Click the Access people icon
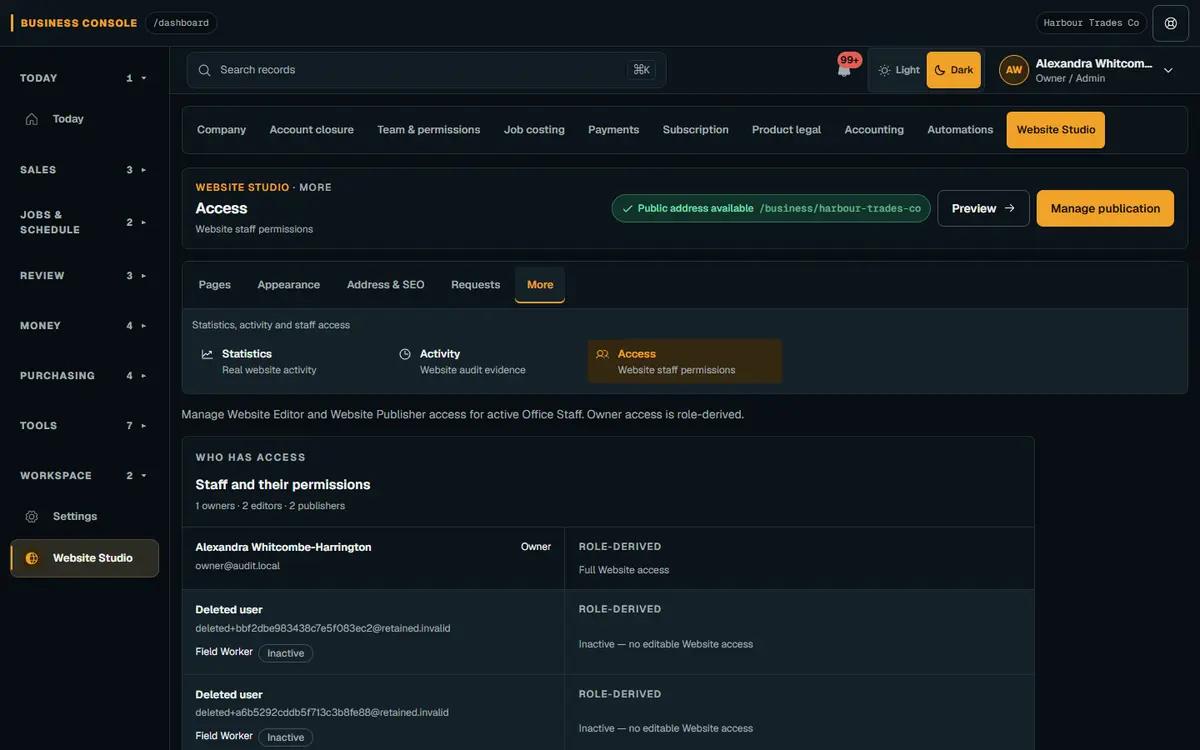Image resolution: width=1200 pixels, height=750 pixels. 602,354
